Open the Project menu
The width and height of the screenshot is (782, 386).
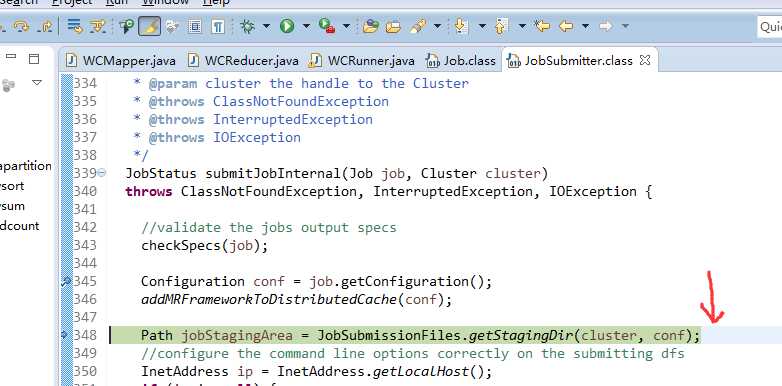coord(72,2)
